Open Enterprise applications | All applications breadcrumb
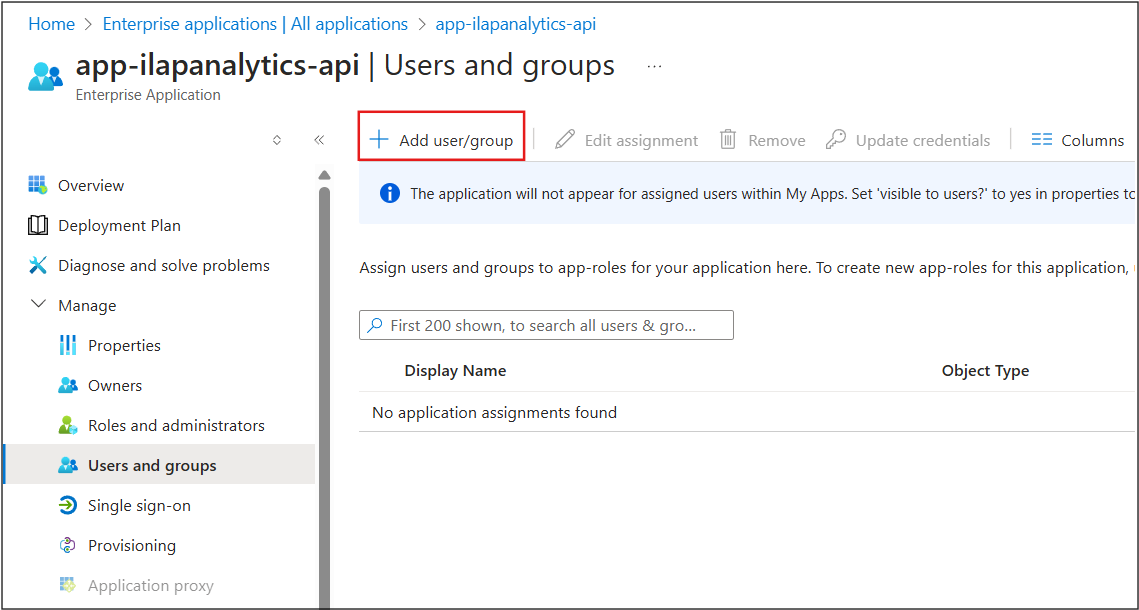This screenshot has height=610, width=1139. [x=255, y=24]
